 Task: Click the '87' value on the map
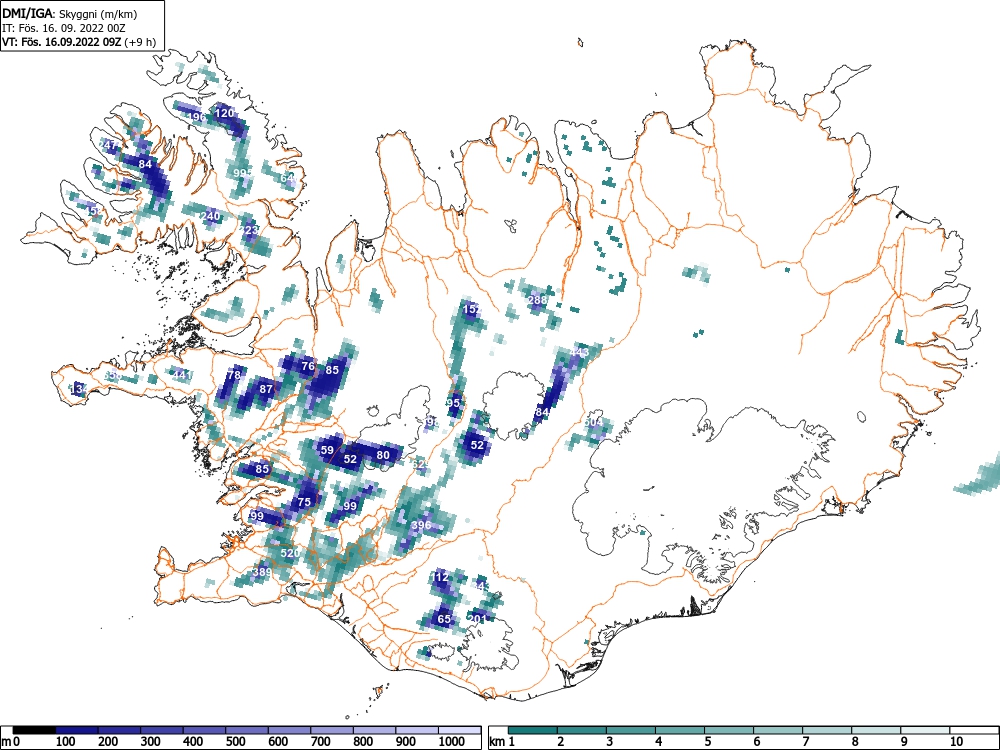click(x=266, y=388)
